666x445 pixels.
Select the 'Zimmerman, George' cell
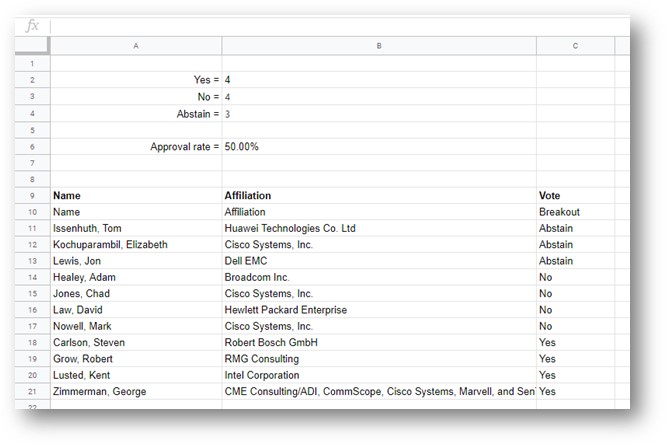(x=136, y=392)
